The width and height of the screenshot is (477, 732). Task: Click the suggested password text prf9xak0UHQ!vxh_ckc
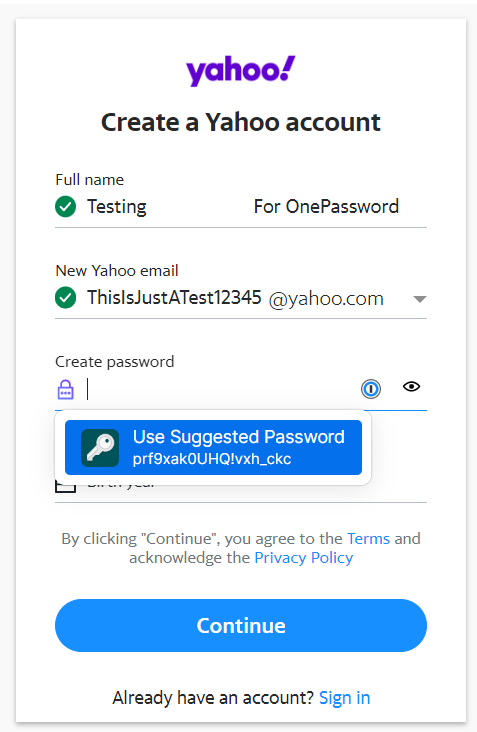[x=212, y=459]
